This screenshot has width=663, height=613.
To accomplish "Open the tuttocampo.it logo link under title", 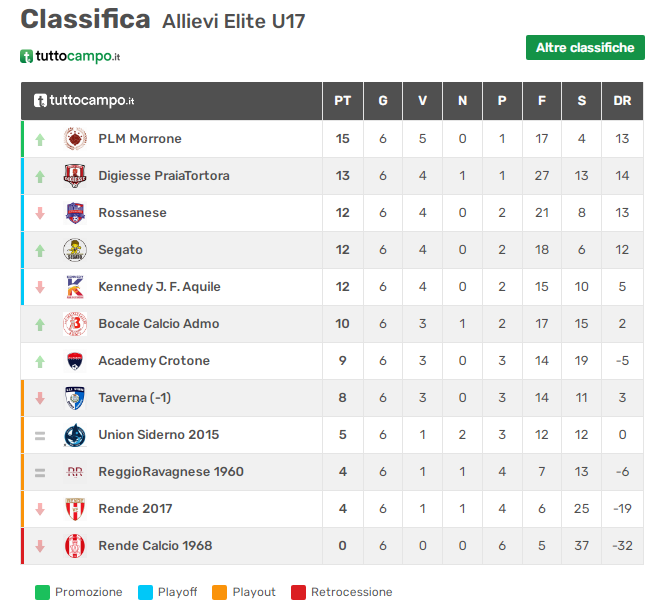I will (70, 56).
